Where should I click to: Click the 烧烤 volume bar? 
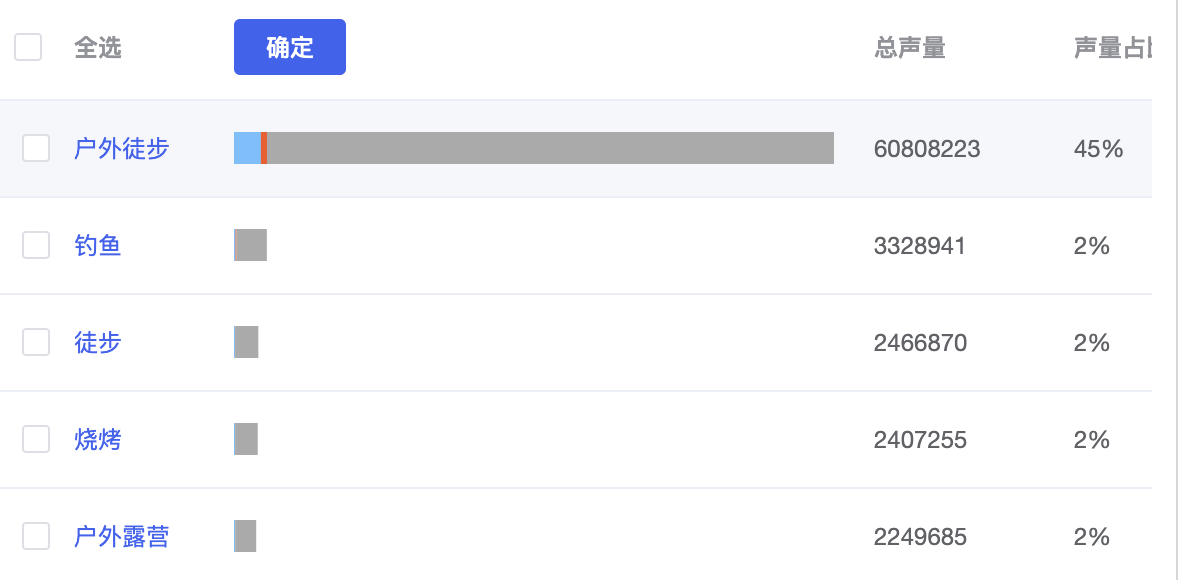tap(246, 439)
